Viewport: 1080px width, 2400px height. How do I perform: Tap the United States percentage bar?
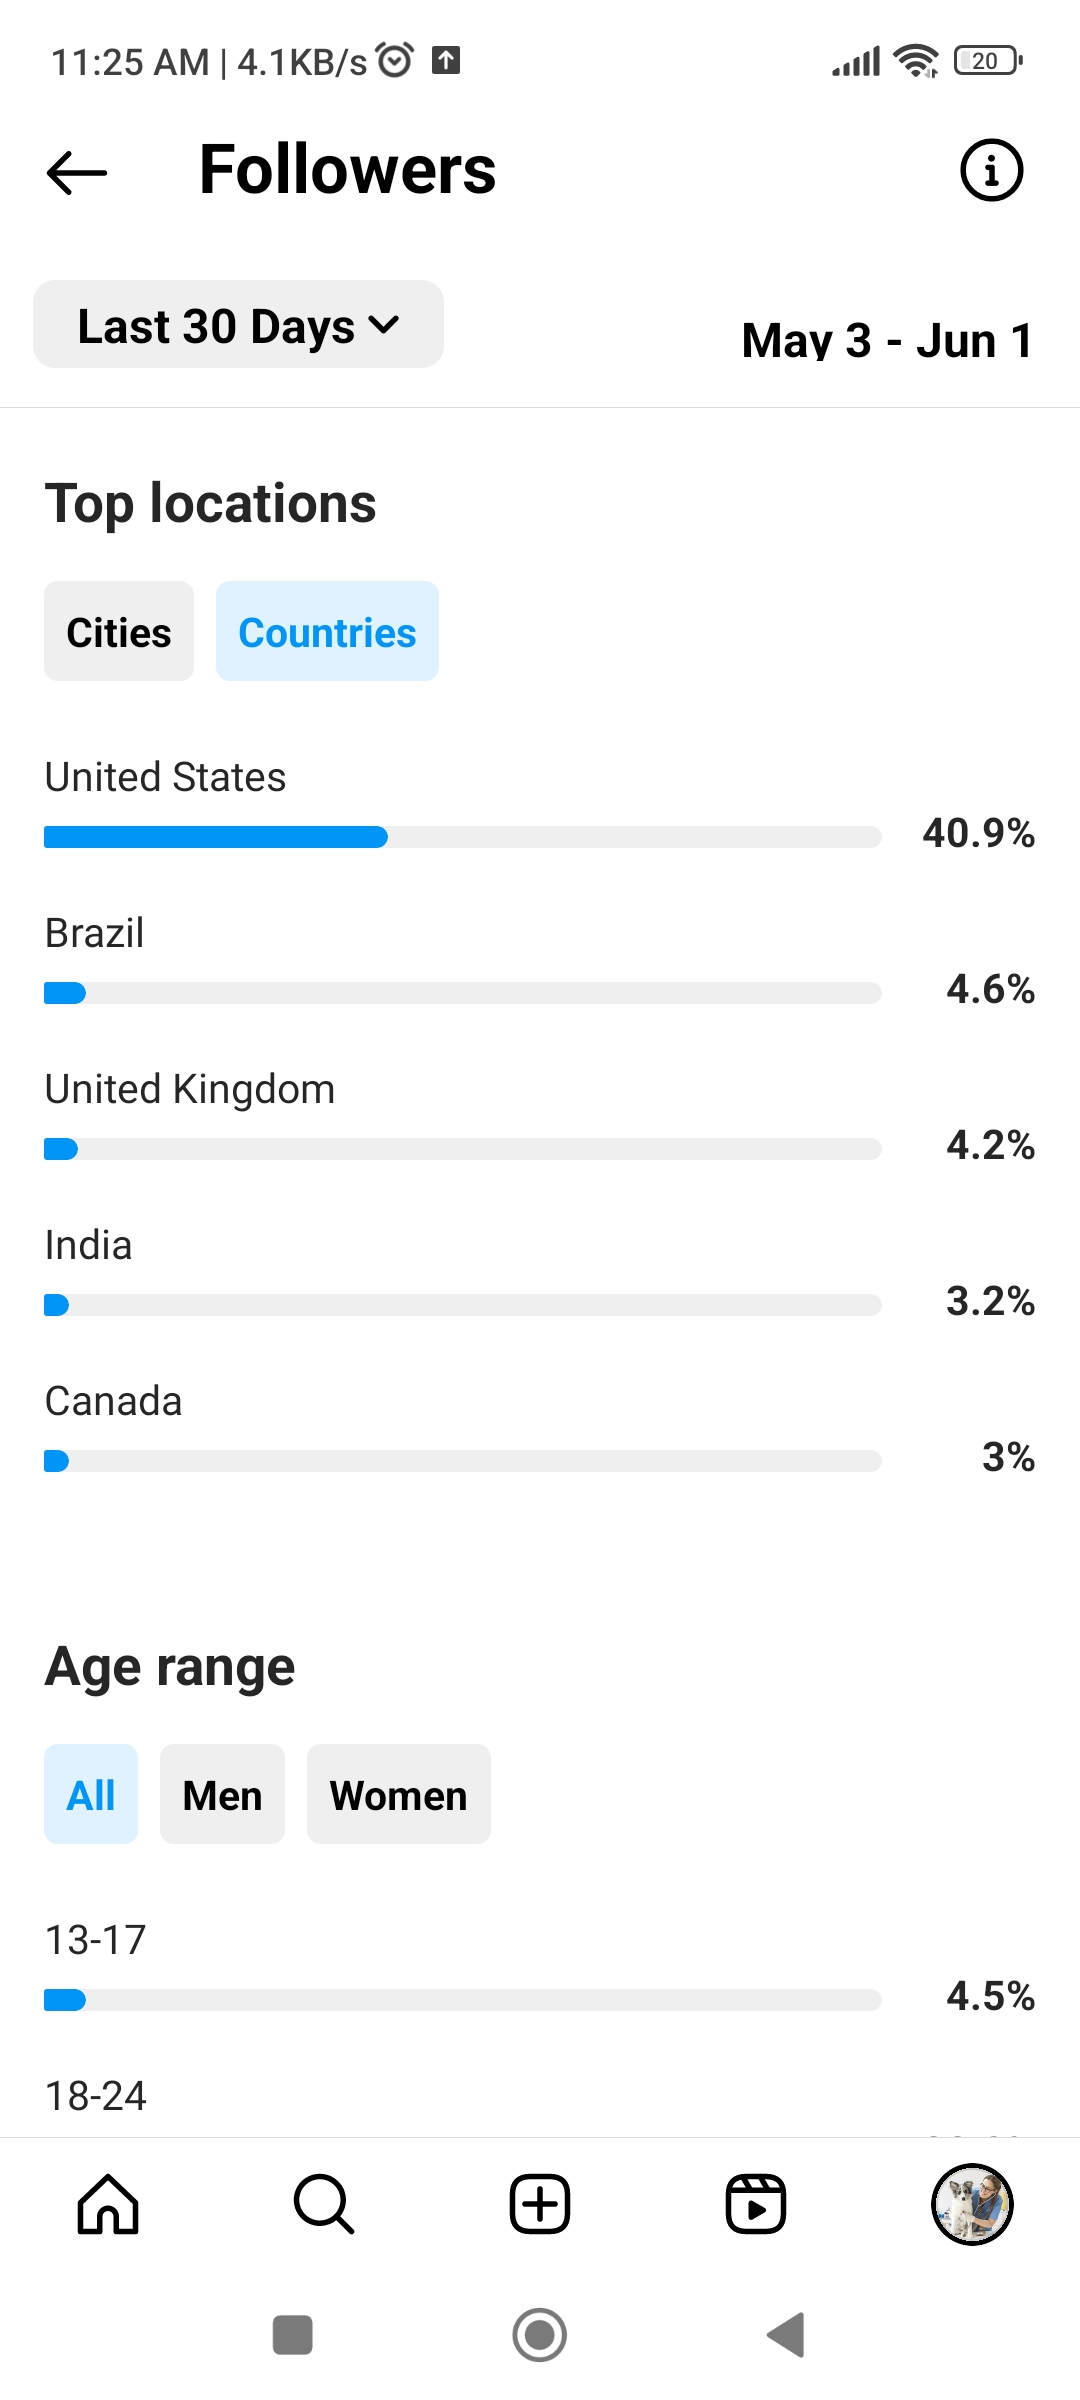(462, 837)
